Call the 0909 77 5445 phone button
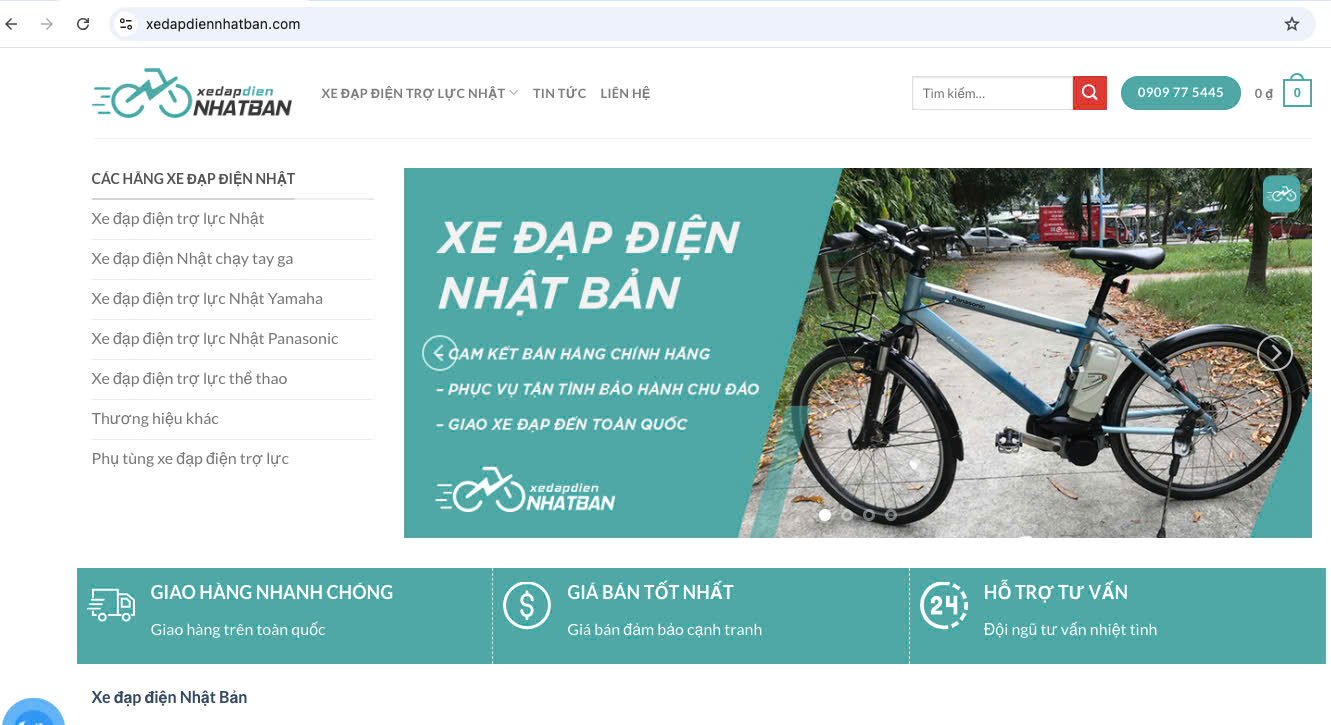 (x=1180, y=93)
